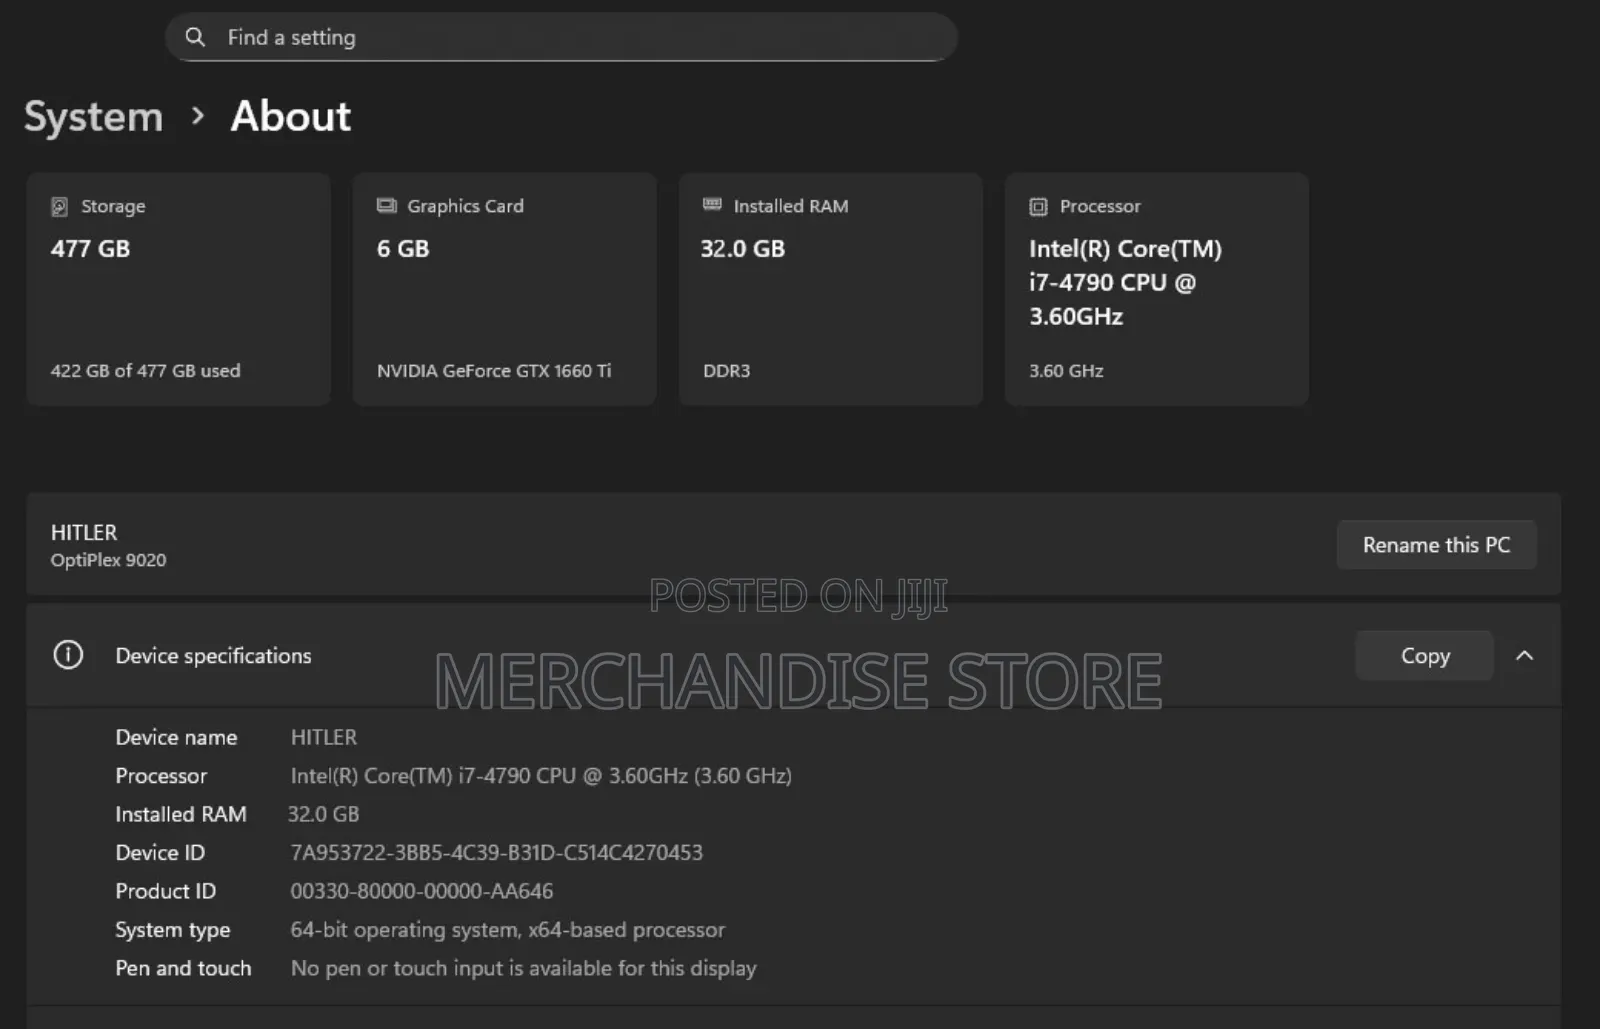Click the breadcrumb chevron after System
This screenshot has width=1600, height=1029.
tap(198, 116)
